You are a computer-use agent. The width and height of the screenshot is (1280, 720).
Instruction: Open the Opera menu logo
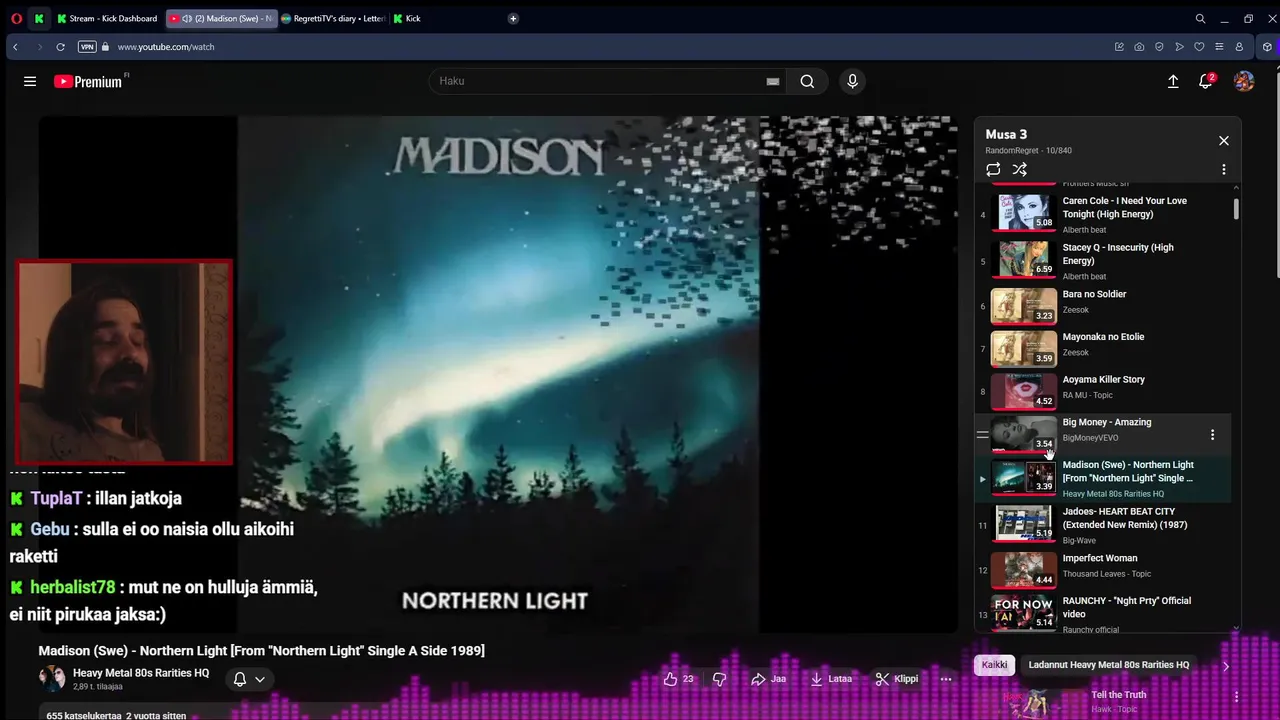pos(16,18)
